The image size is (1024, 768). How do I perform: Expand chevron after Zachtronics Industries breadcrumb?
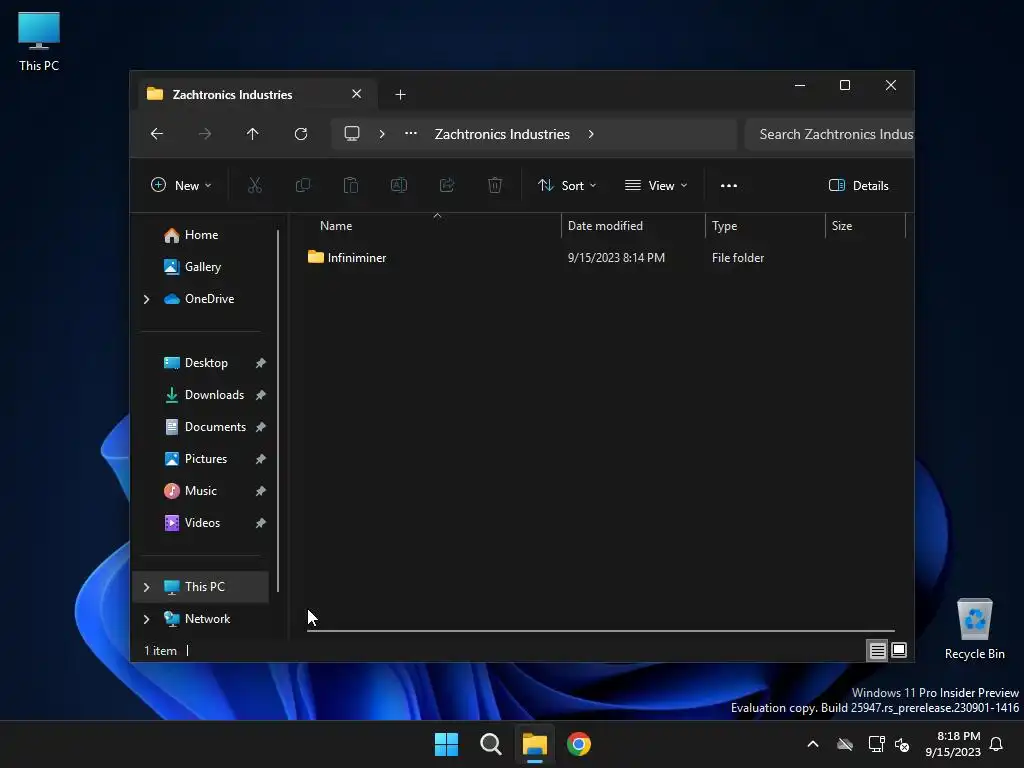tap(590, 134)
